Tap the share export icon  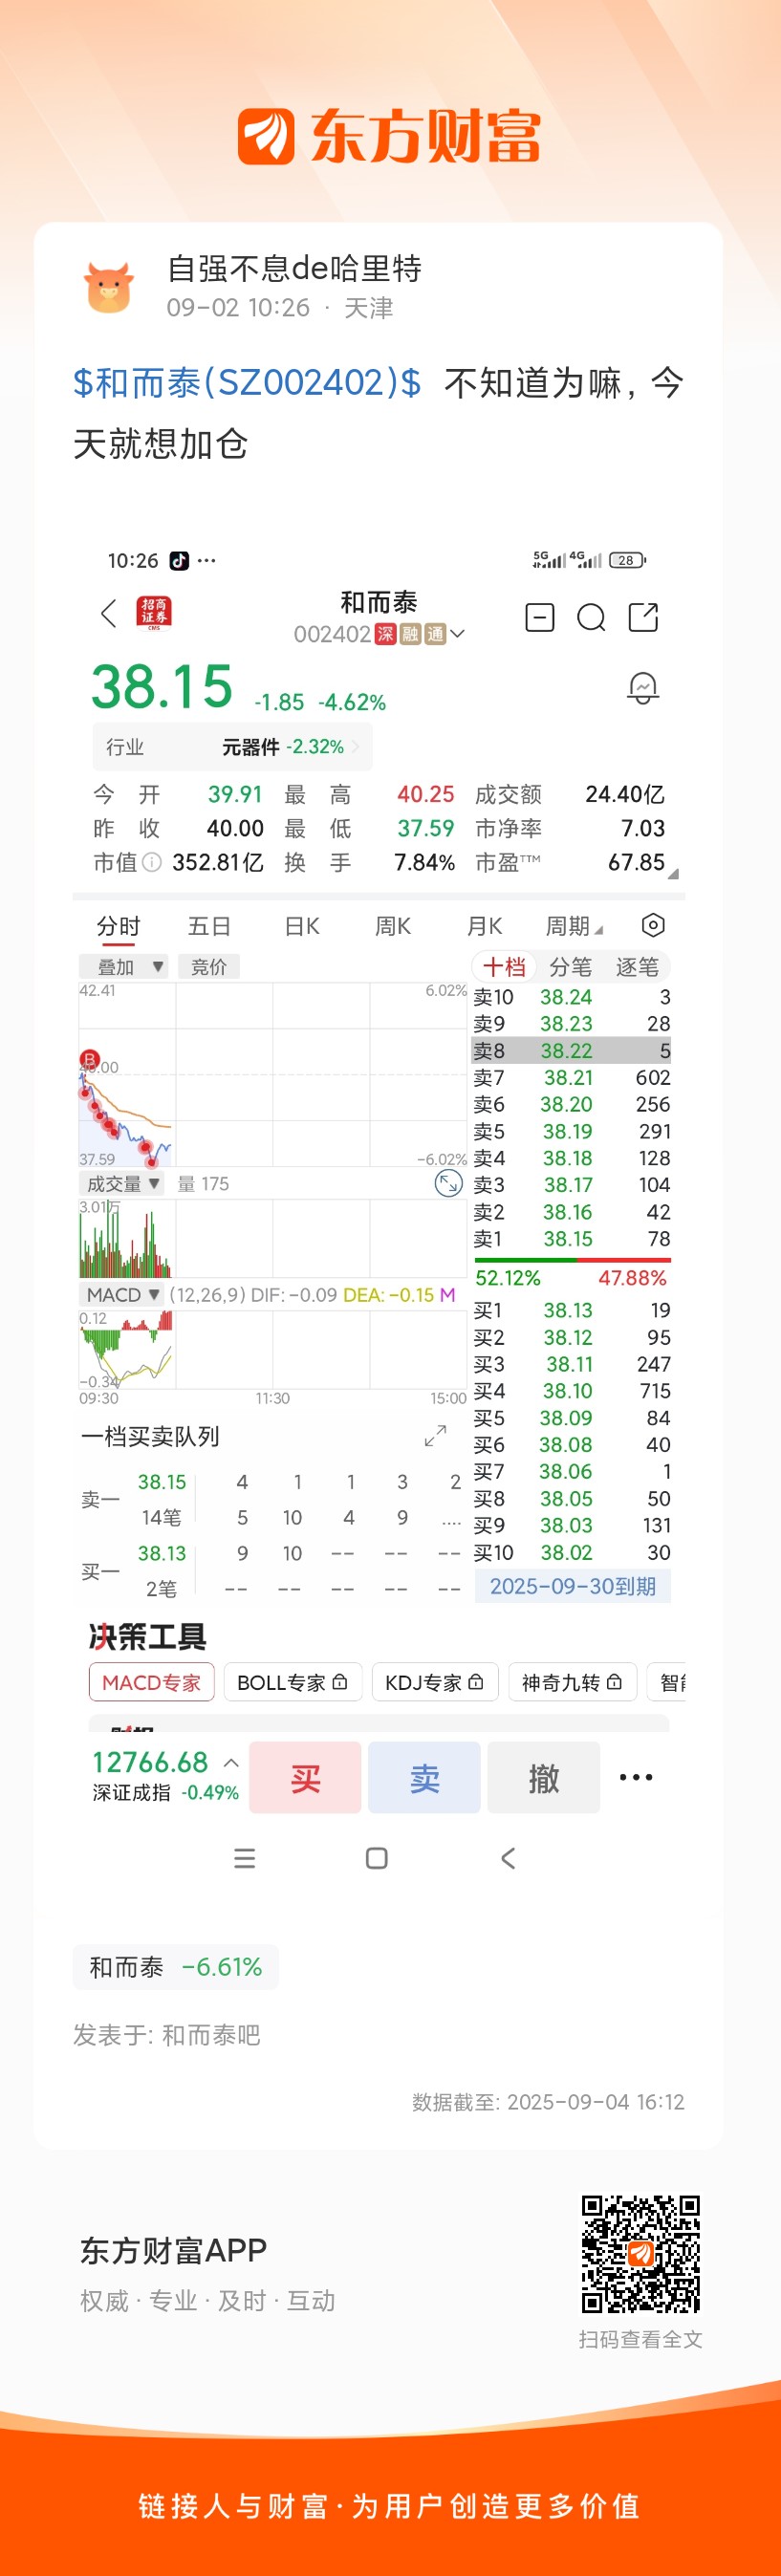point(643,617)
